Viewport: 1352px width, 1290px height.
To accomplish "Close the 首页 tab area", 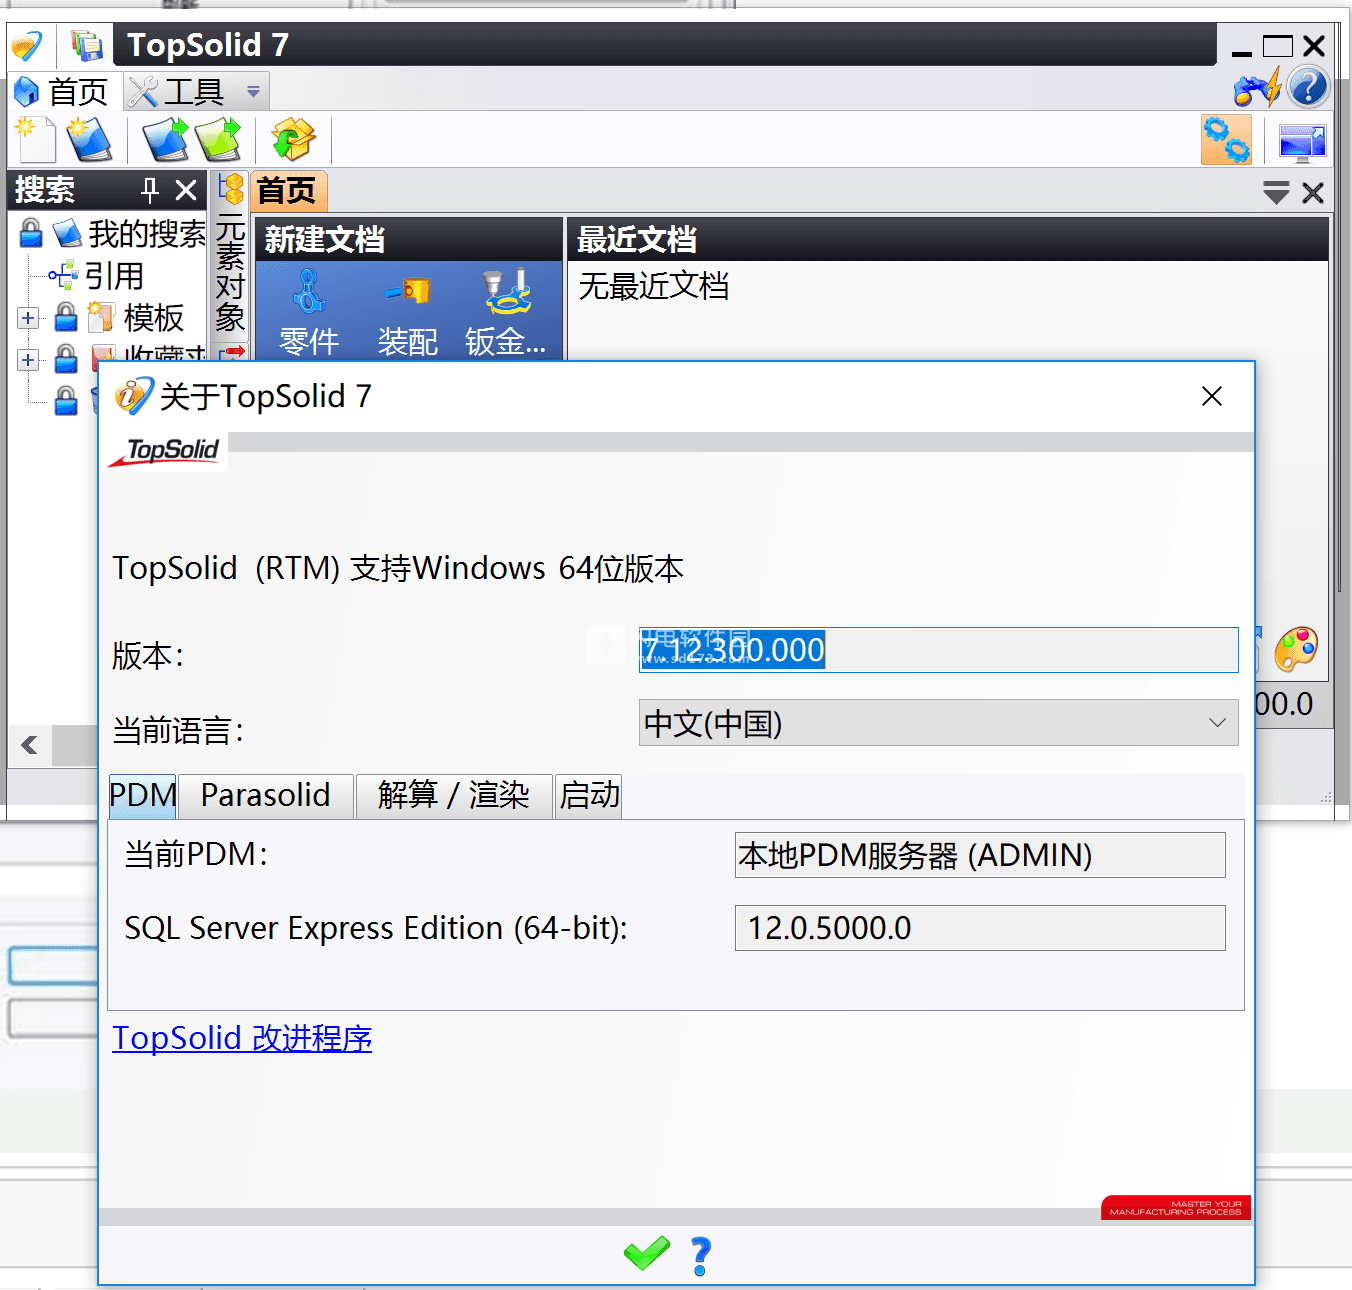I will [x=1314, y=192].
